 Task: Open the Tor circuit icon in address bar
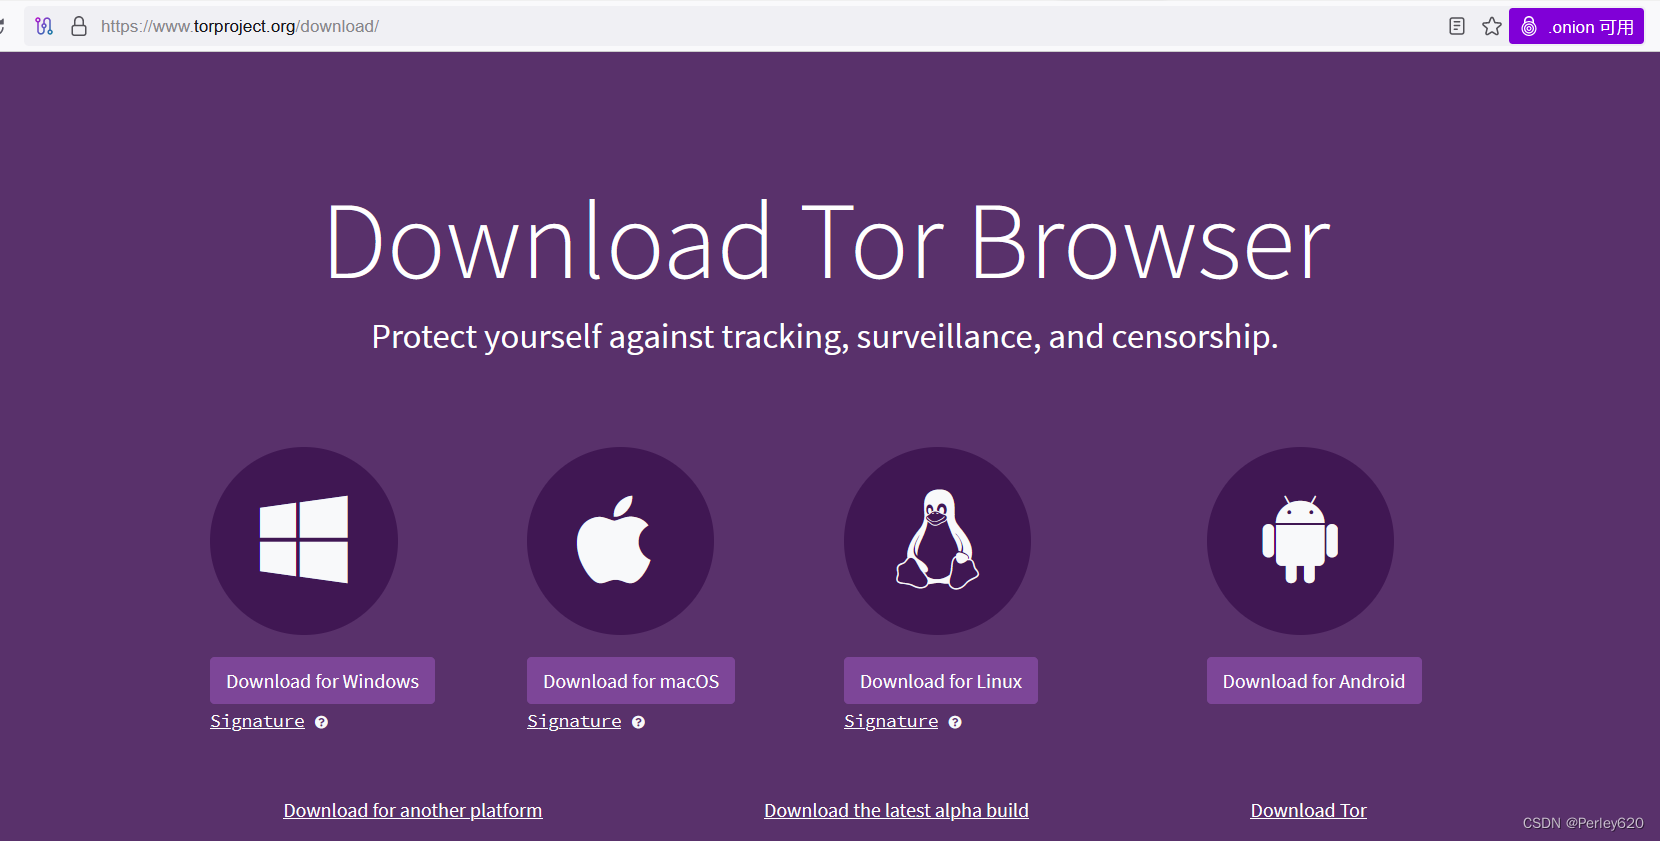(44, 26)
